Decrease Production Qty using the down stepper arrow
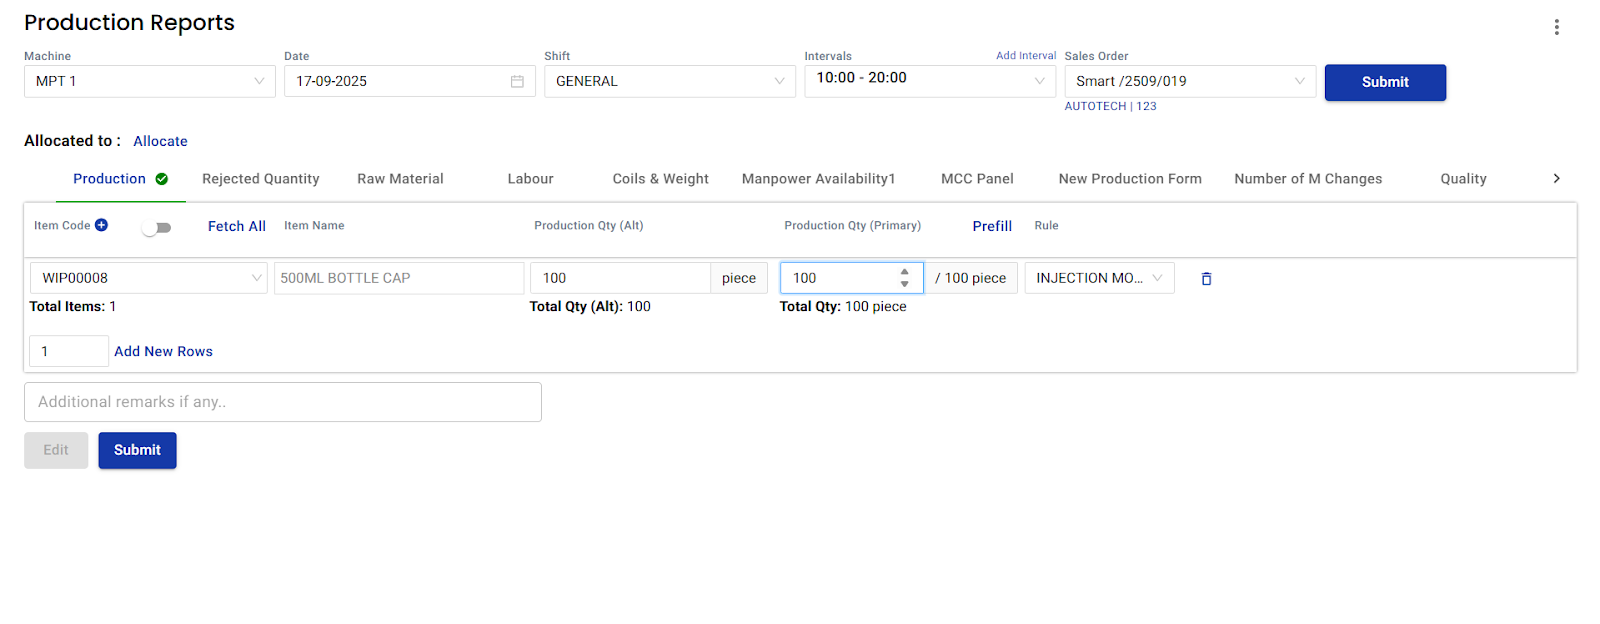 (904, 284)
